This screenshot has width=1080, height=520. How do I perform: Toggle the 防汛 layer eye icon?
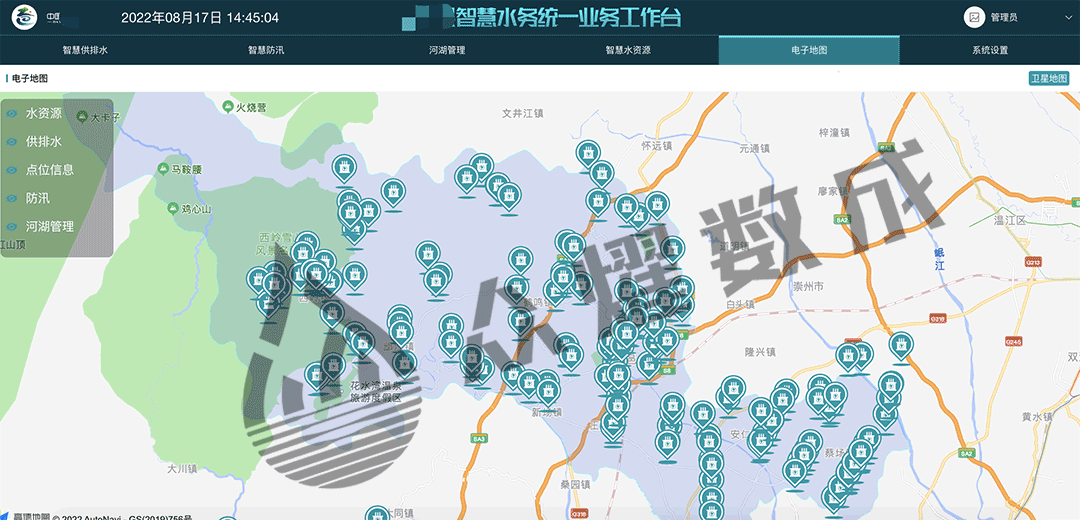(x=12, y=198)
